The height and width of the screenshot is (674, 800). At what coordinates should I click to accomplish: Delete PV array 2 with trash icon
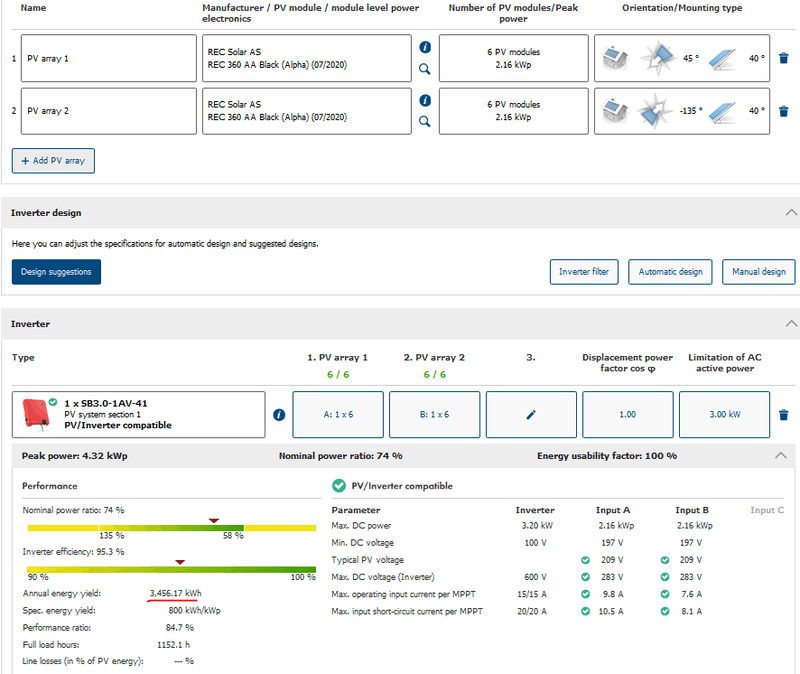[x=784, y=112]
